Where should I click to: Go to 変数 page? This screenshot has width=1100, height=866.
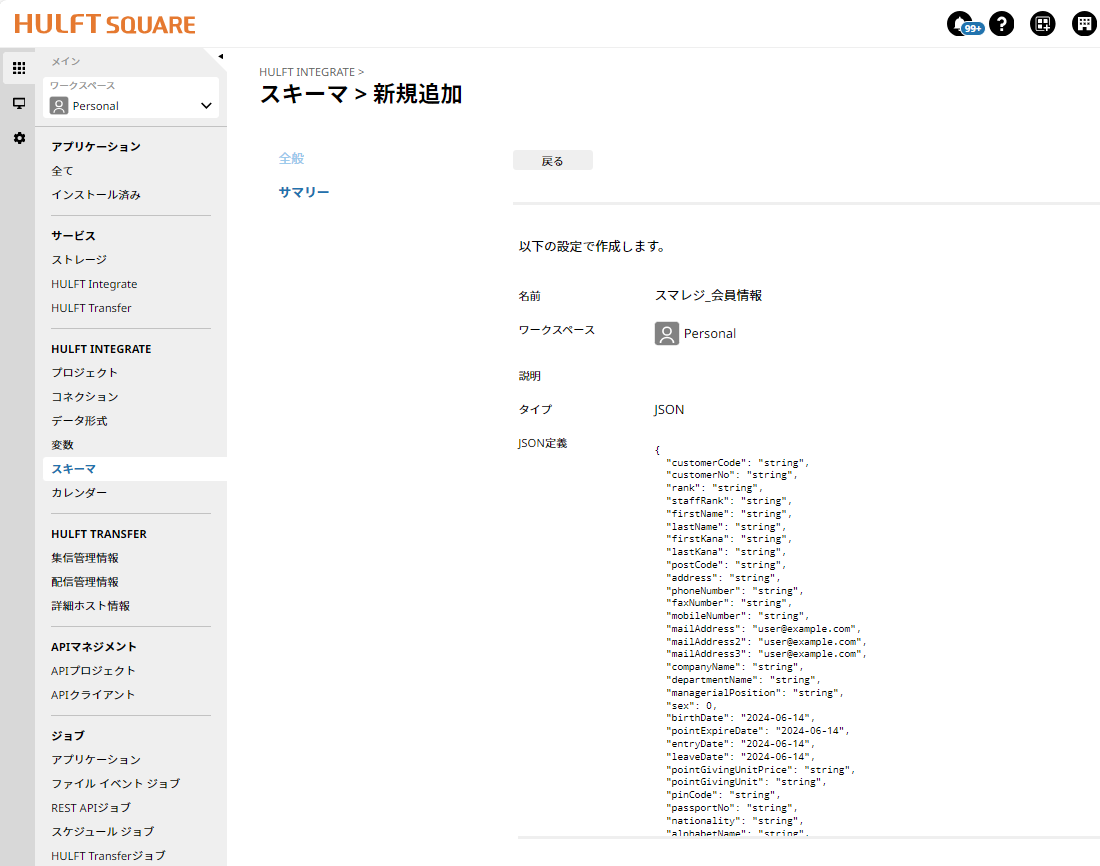pos(62,445)
